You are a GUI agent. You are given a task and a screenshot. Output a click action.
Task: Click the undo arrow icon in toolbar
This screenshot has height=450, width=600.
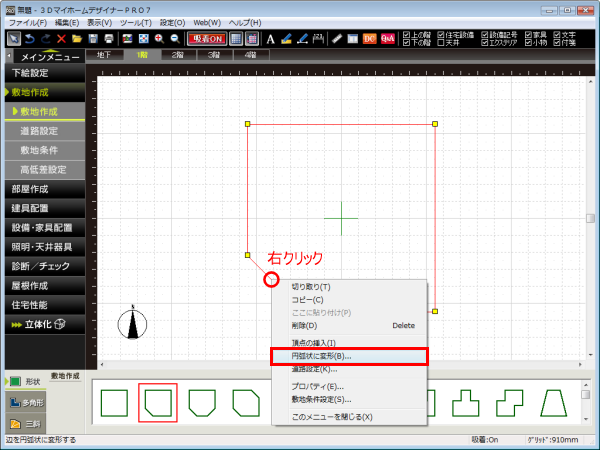coord(28,38)
